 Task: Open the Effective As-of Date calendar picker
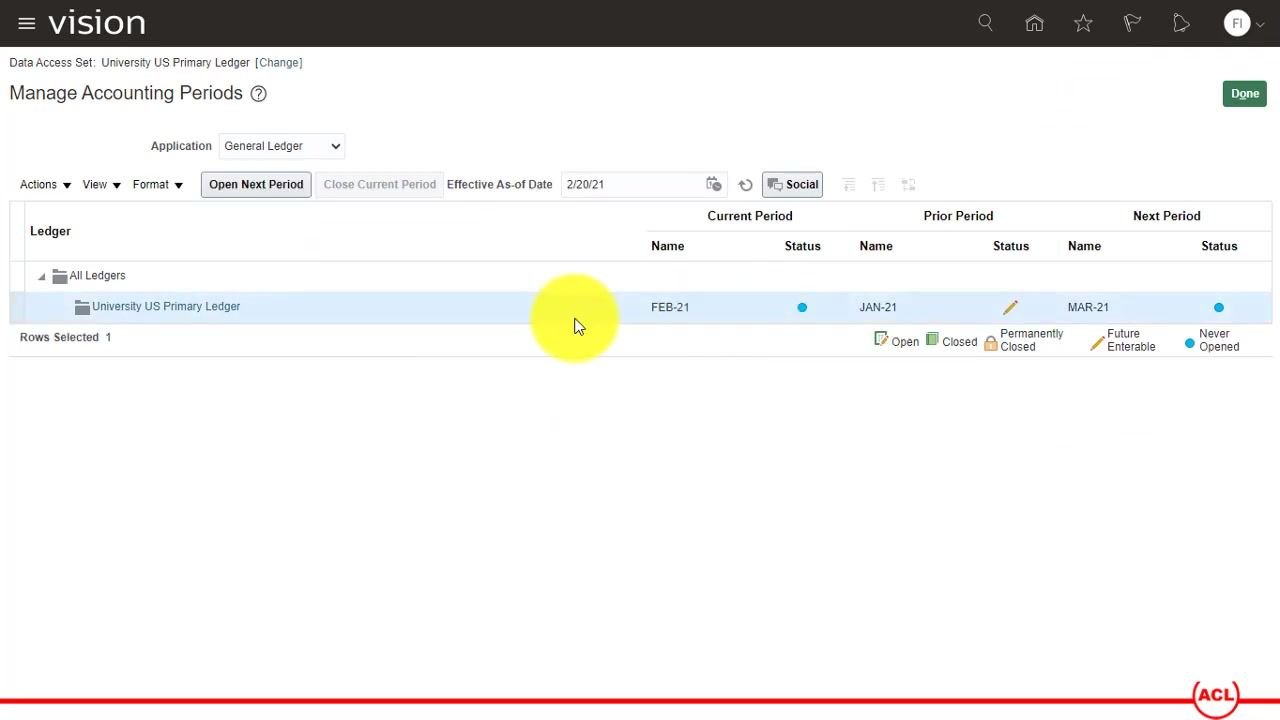(x=713, y=184)
